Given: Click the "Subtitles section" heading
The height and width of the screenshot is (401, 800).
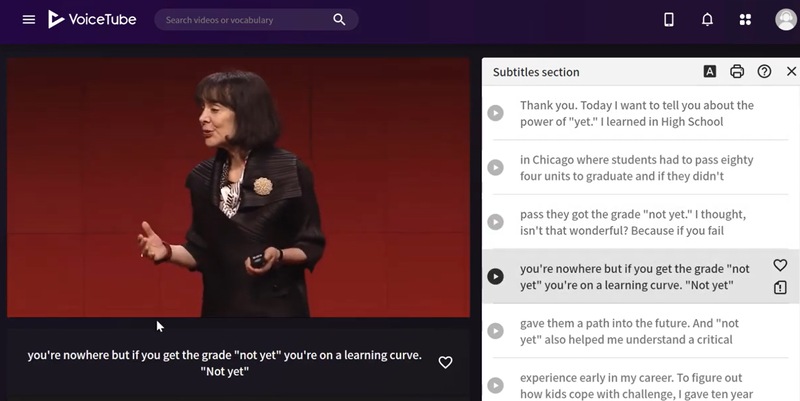Looking at the screenshot, I should [536, 72].
